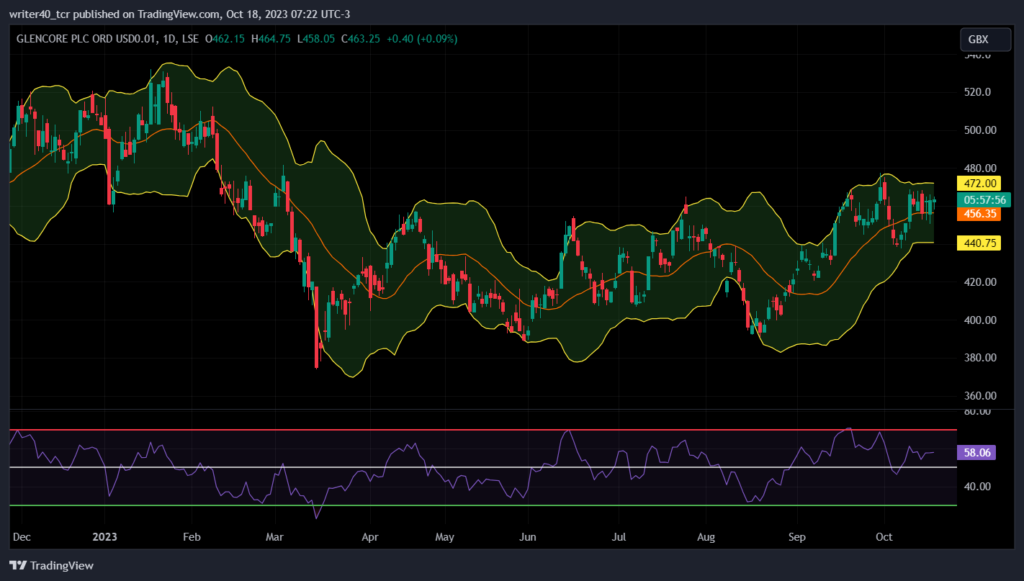This screenshot has width=1024, height=581.
Task: Click the 420.00 price axis label
Action: click(x=980, y=282)
